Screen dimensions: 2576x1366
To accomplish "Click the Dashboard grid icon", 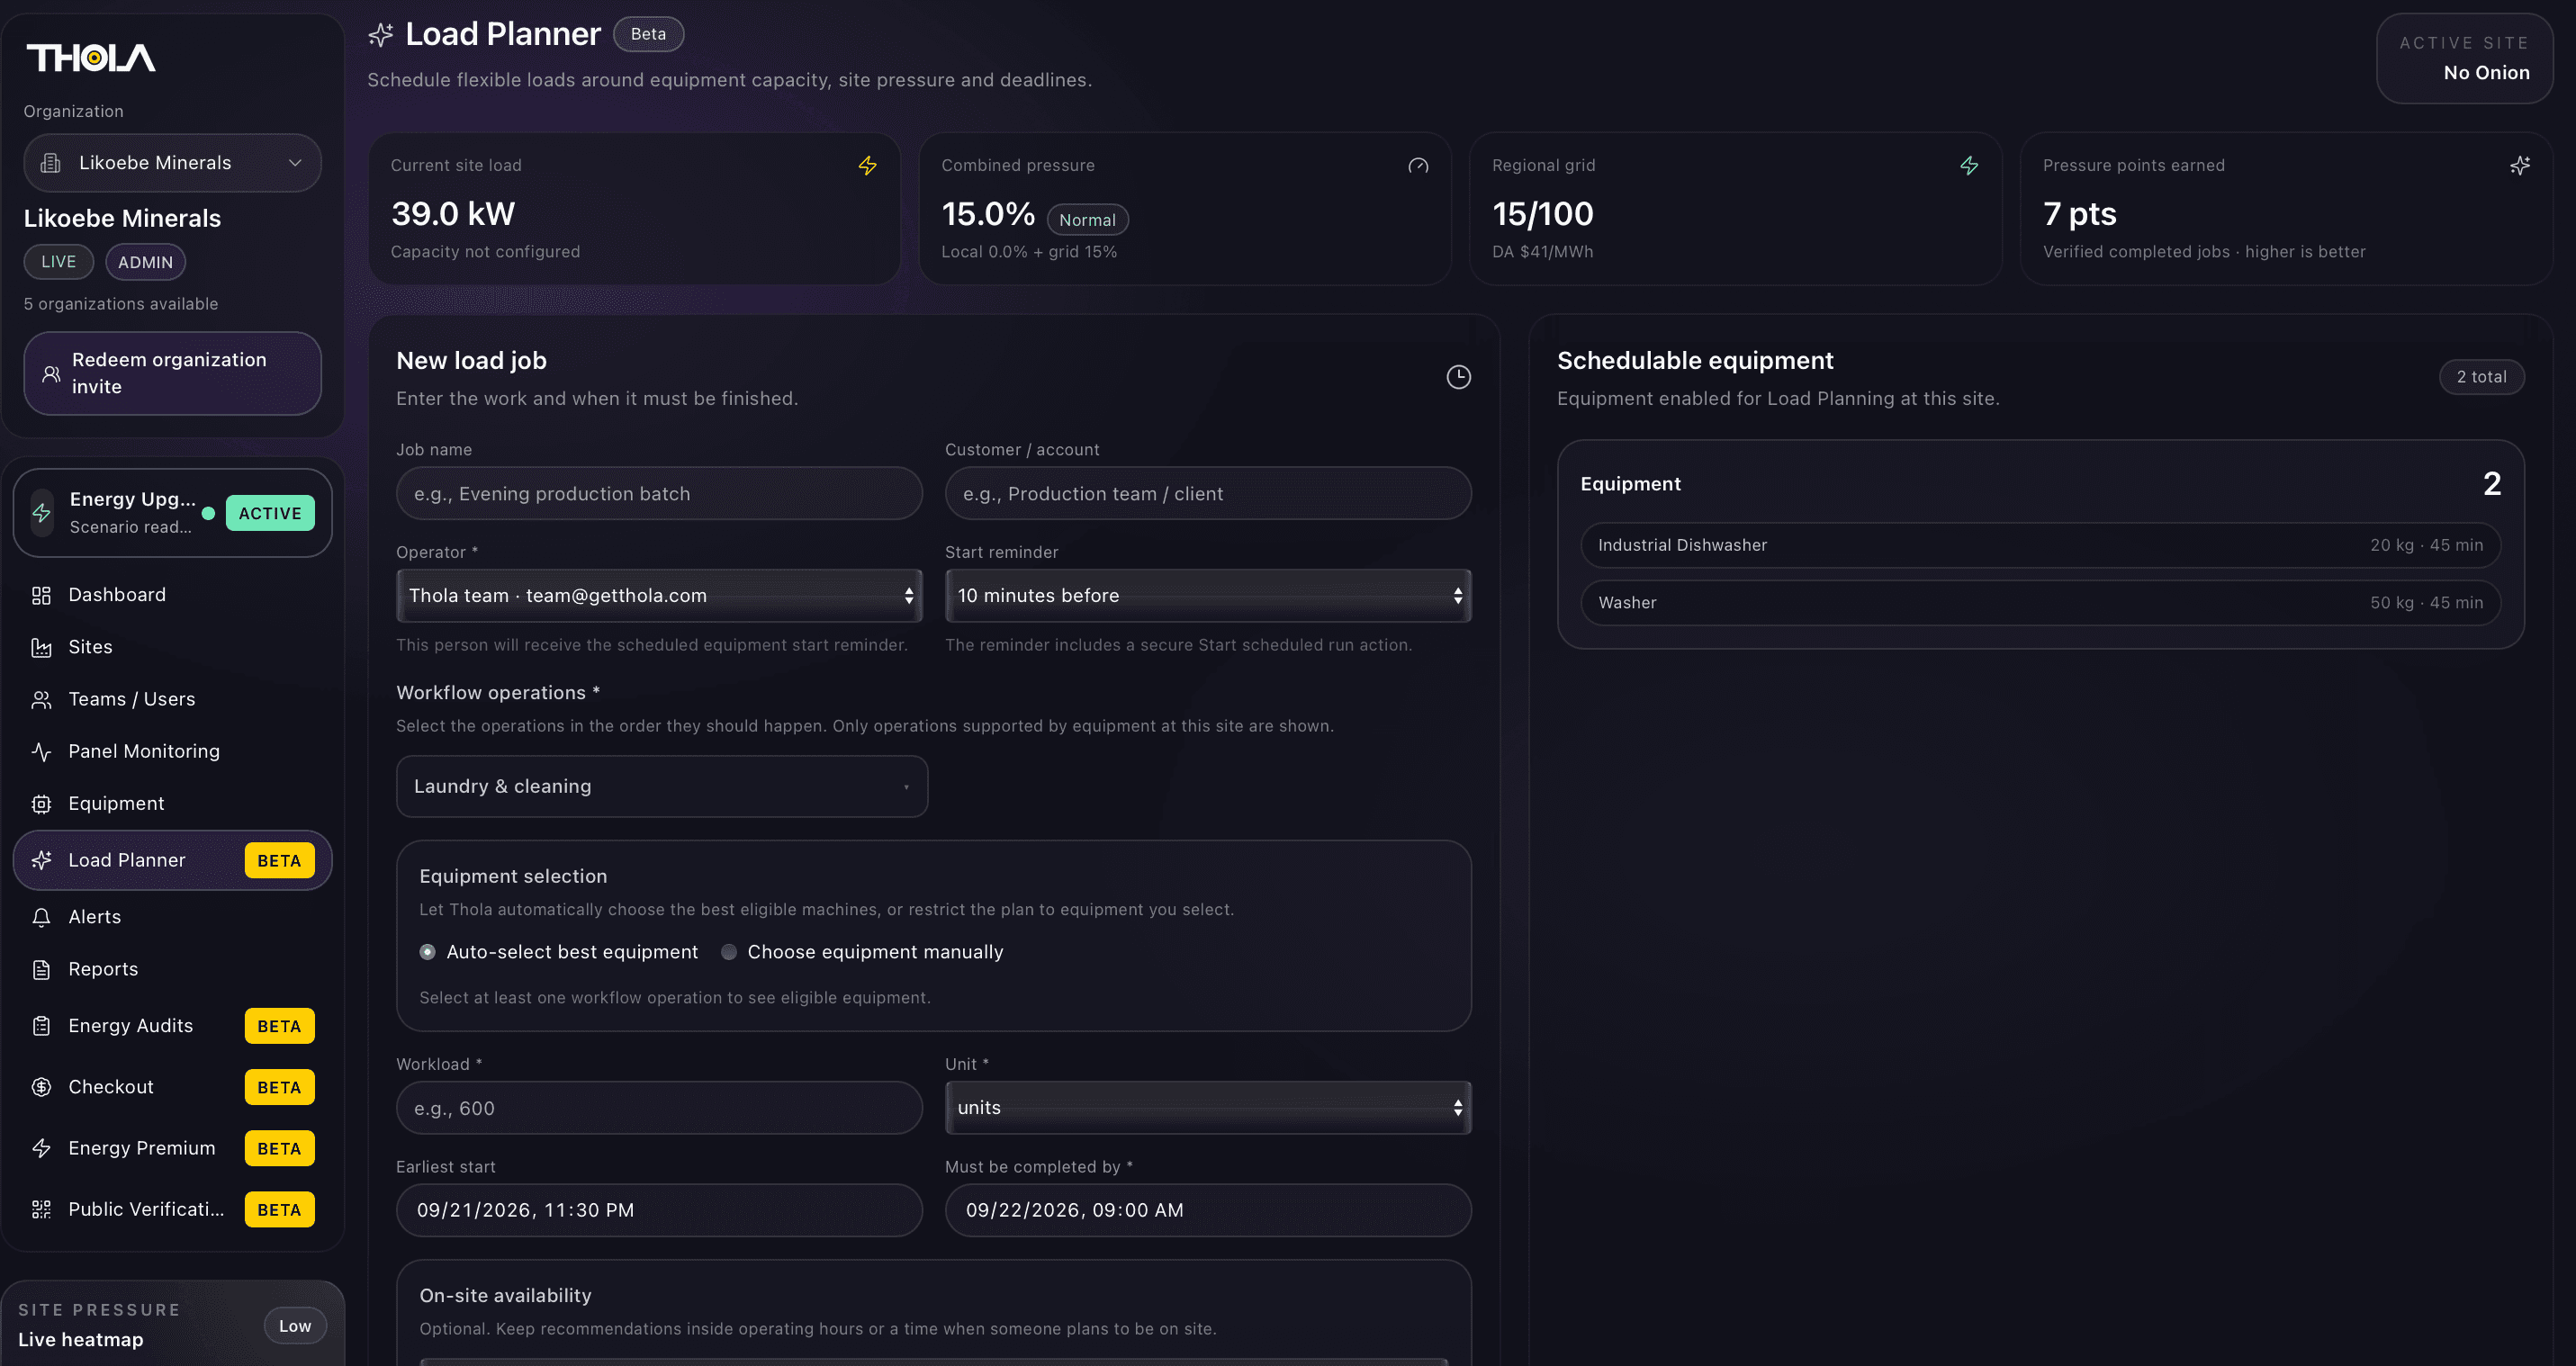I will (x=41, y=596).
